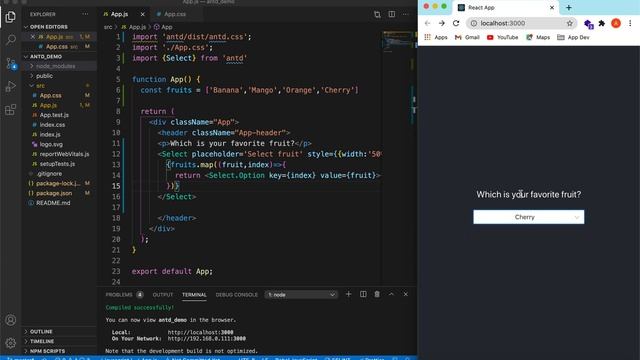The width and height of the screenshot is (640, 360).
Task: Kill terminal with trash icon
Action: pyautogui.click(x=377, y=294)
